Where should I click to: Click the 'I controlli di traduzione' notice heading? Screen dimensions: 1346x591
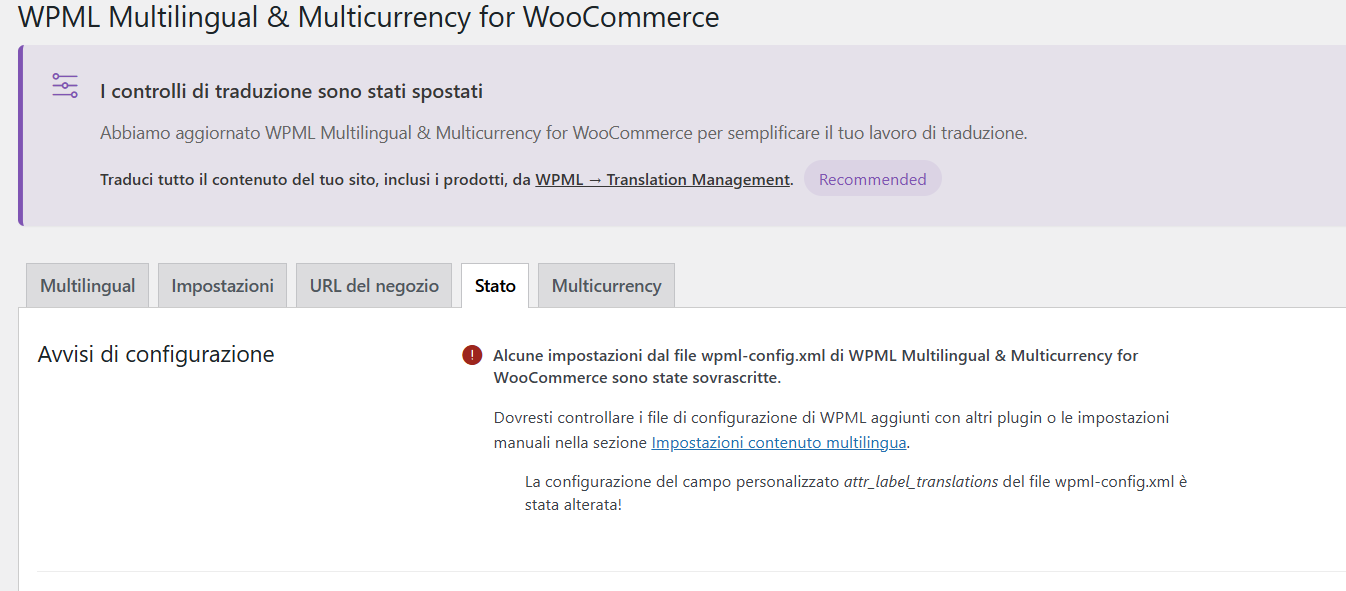click(x=291, y=91)
